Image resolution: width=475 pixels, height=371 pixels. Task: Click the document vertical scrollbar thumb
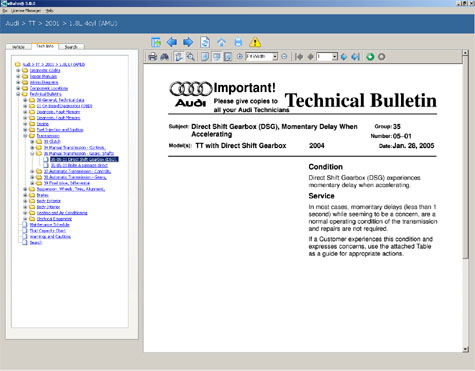(x=466, y=157)
